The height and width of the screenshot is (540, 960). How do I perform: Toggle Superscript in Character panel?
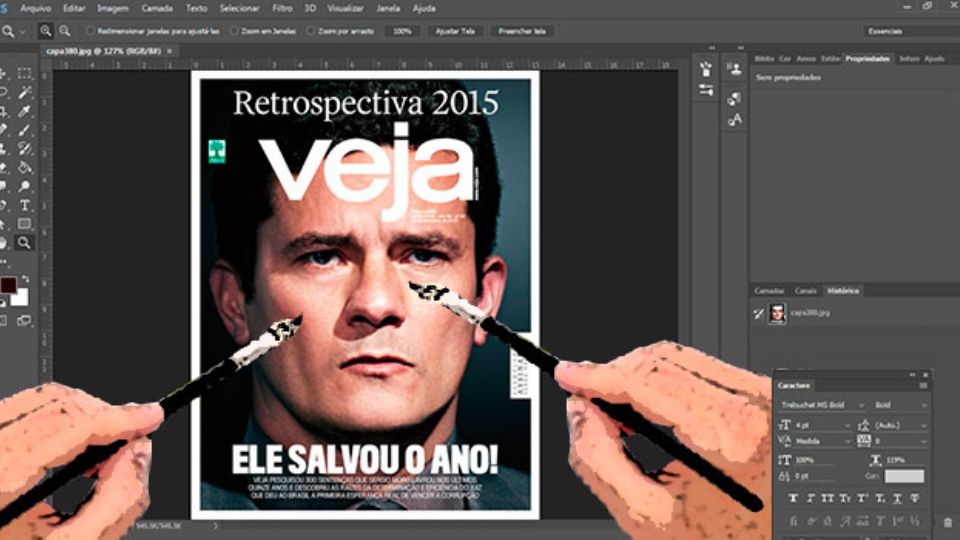(x=862, y=499)
